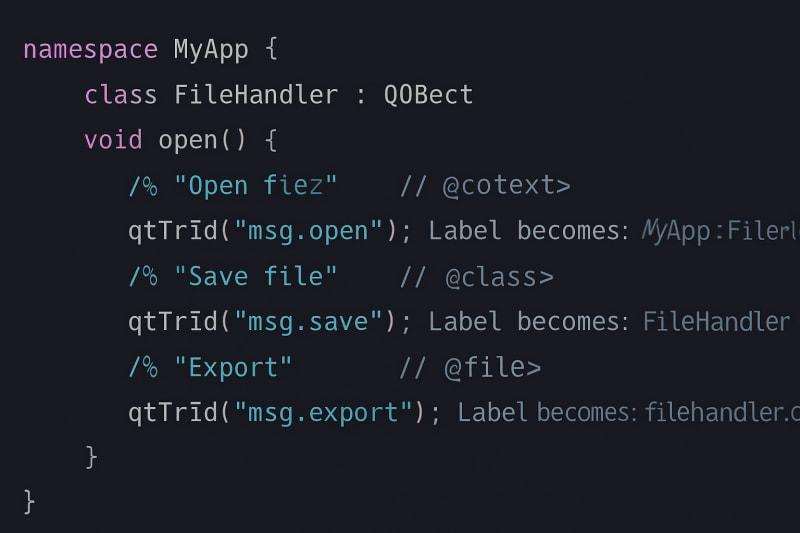Click the "msg.open" string literal

tap(309, 231)
